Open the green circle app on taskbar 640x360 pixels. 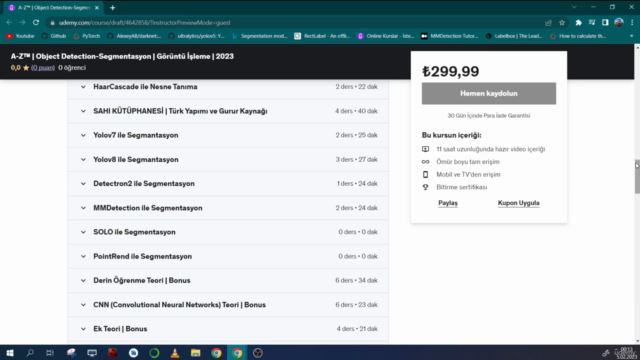click(154, 353)
